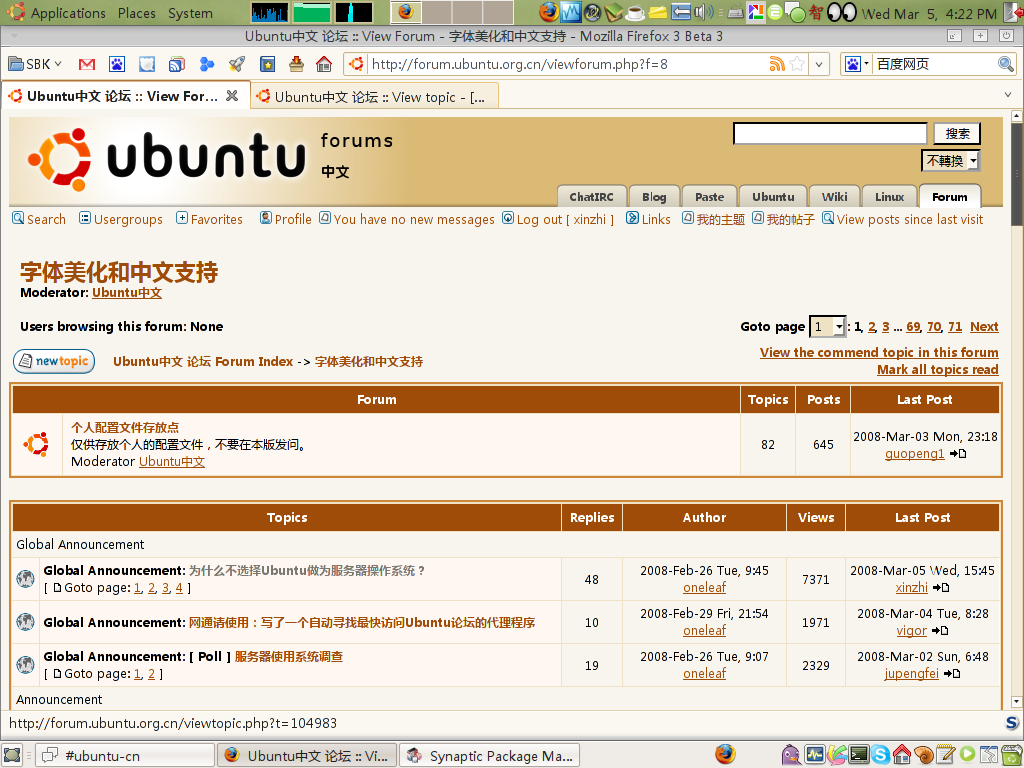Click the latest post arrow icon next to guopeng1
Viewport: 1024px width, 768px height.
(958, 454)
